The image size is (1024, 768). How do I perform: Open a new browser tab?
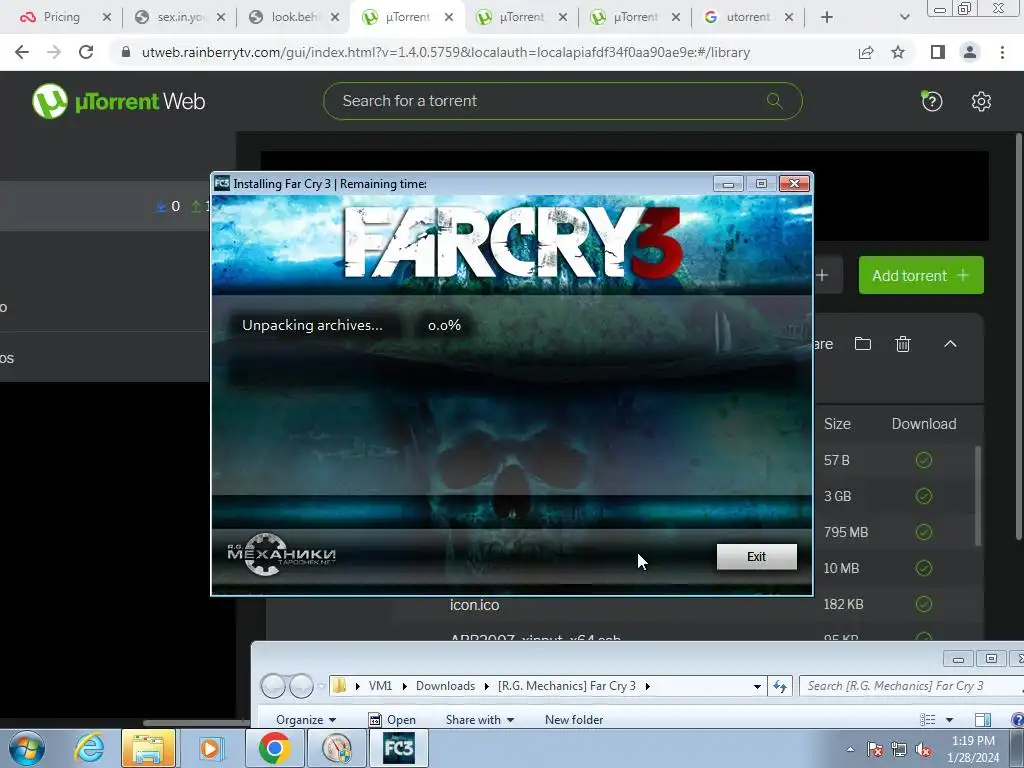[827, 17]
